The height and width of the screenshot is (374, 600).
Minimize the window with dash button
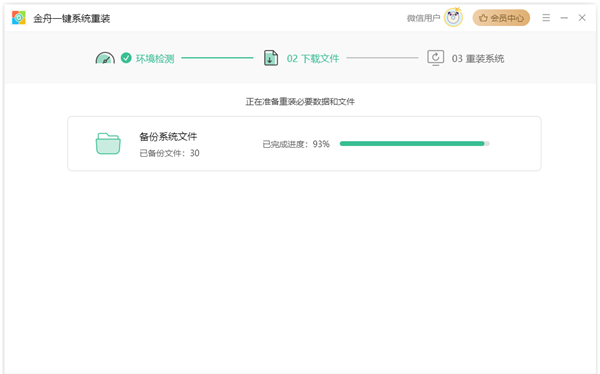click(564, 18)
